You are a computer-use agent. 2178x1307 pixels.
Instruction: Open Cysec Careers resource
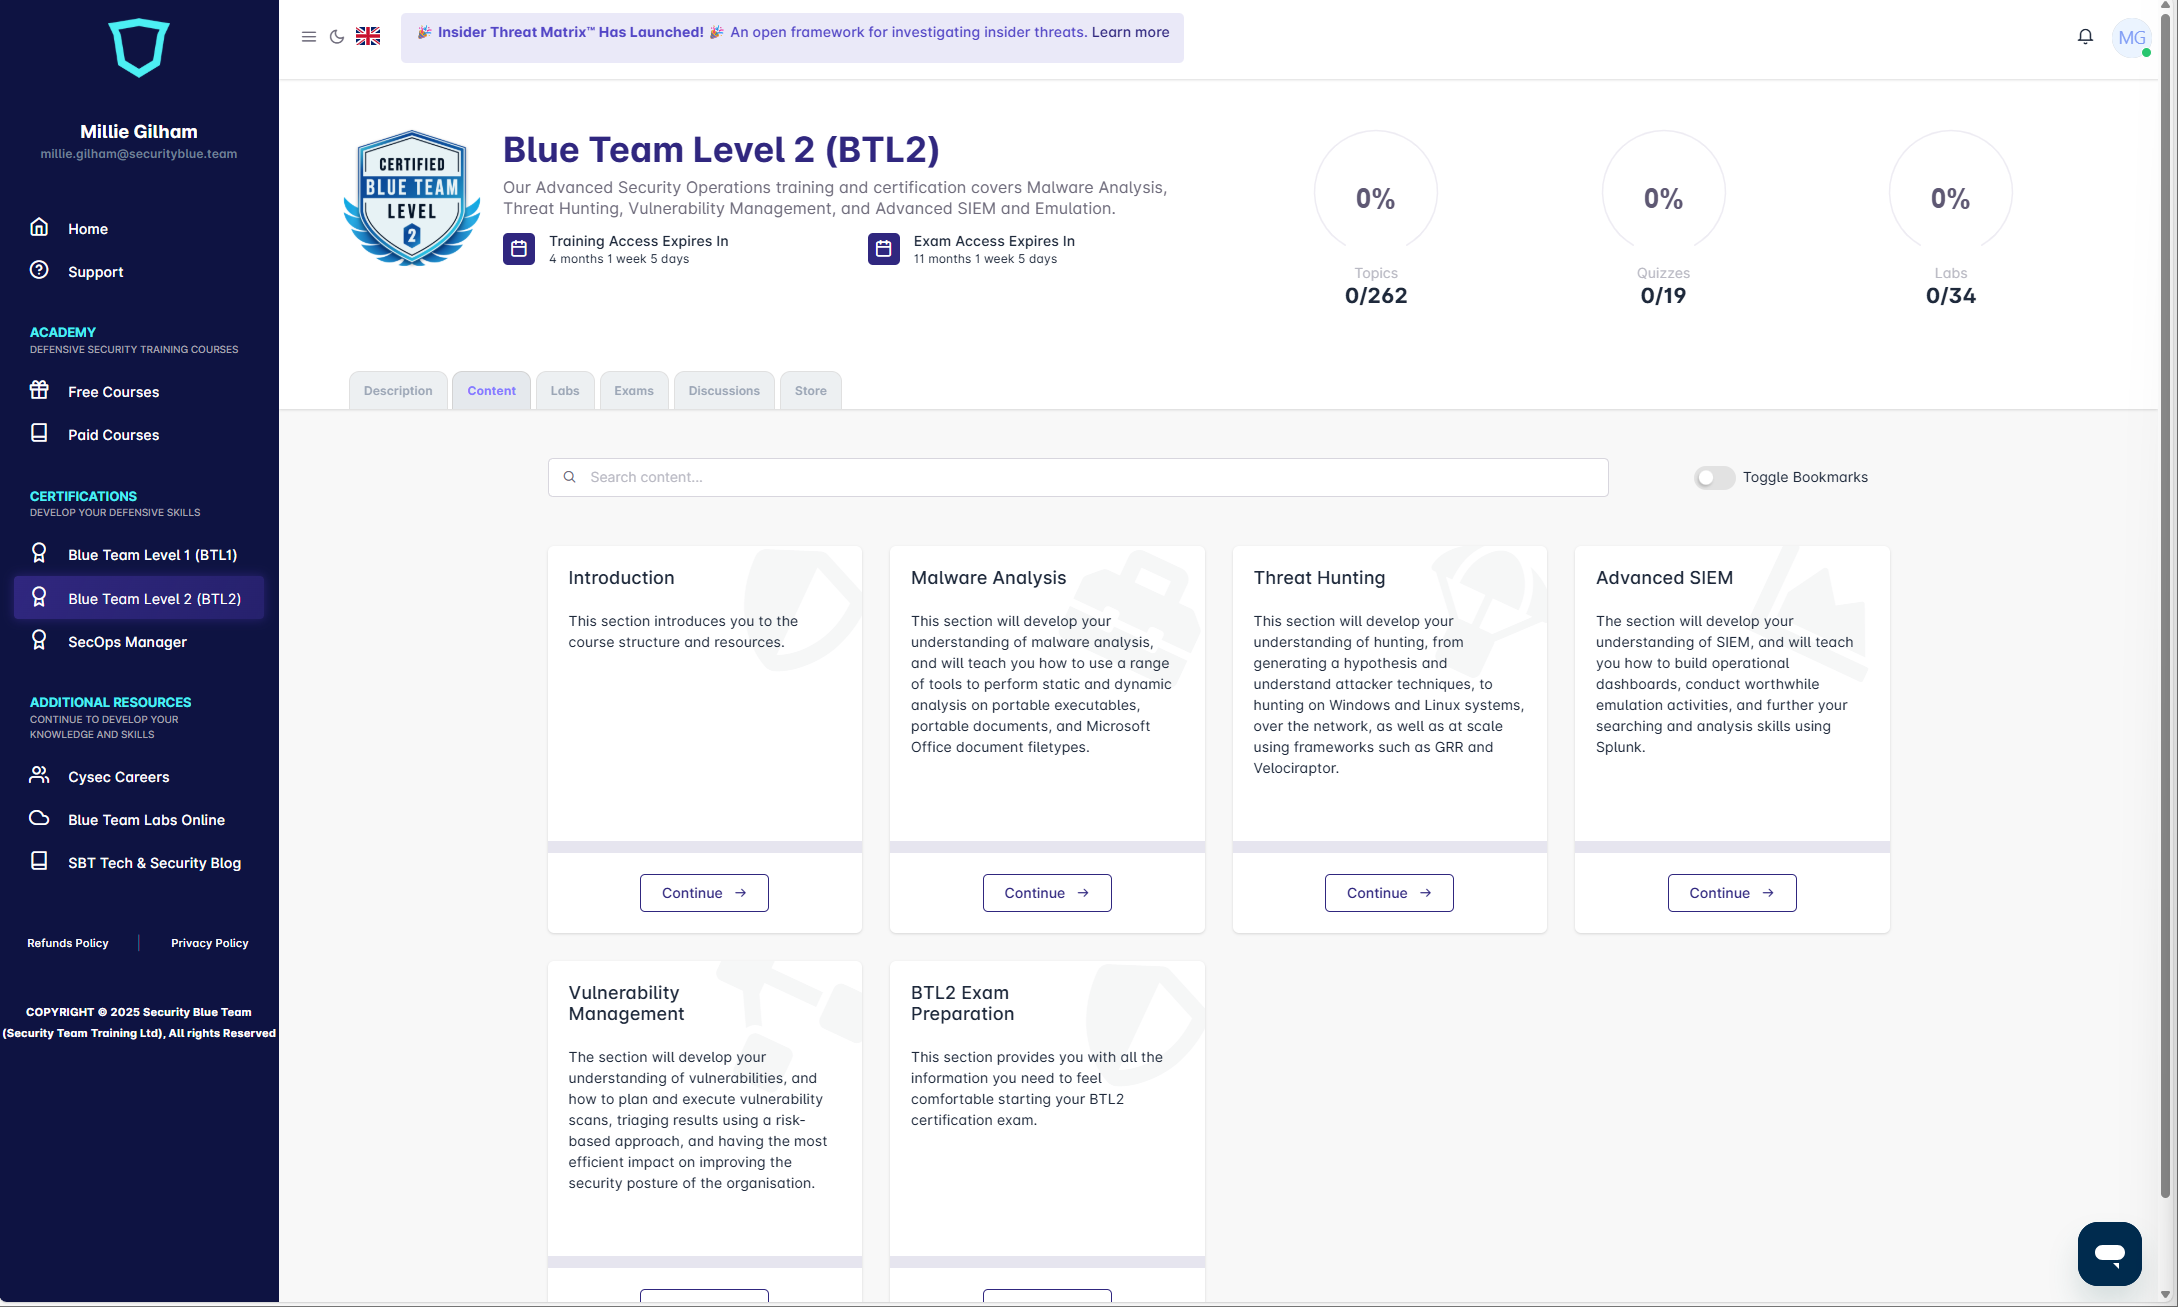118,777
